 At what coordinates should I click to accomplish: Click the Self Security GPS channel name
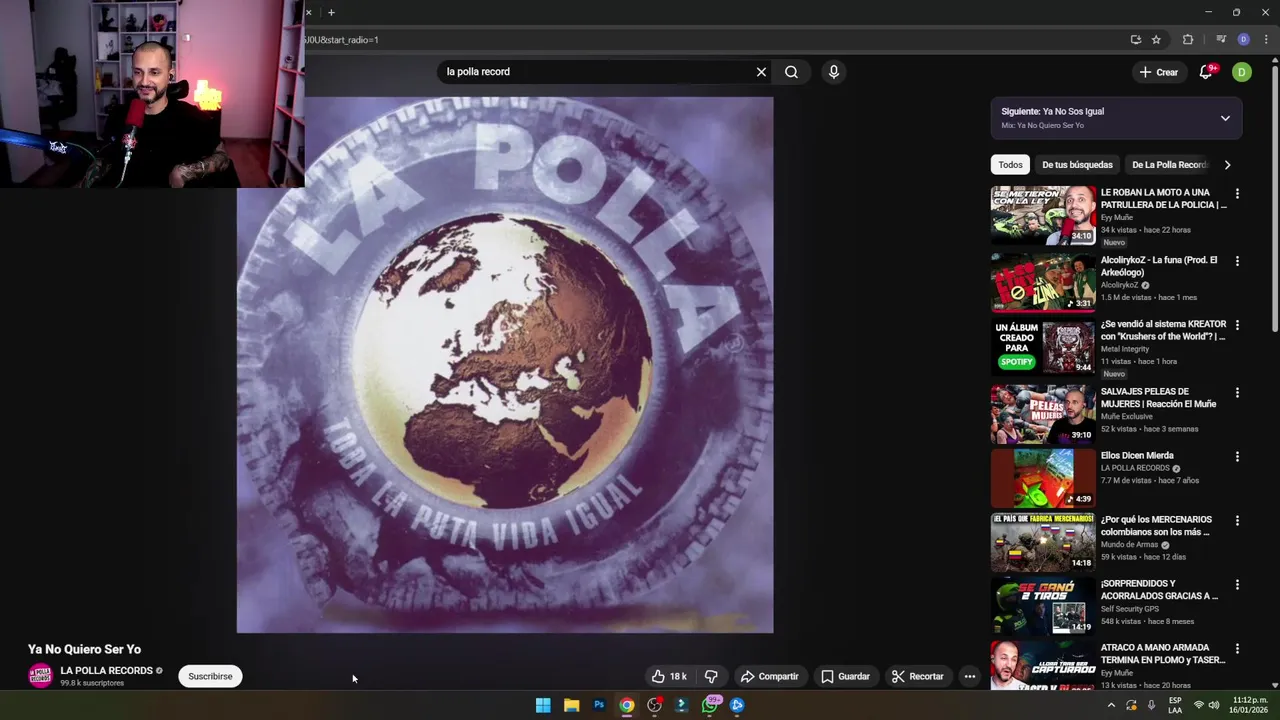(x=1130, y=609)
